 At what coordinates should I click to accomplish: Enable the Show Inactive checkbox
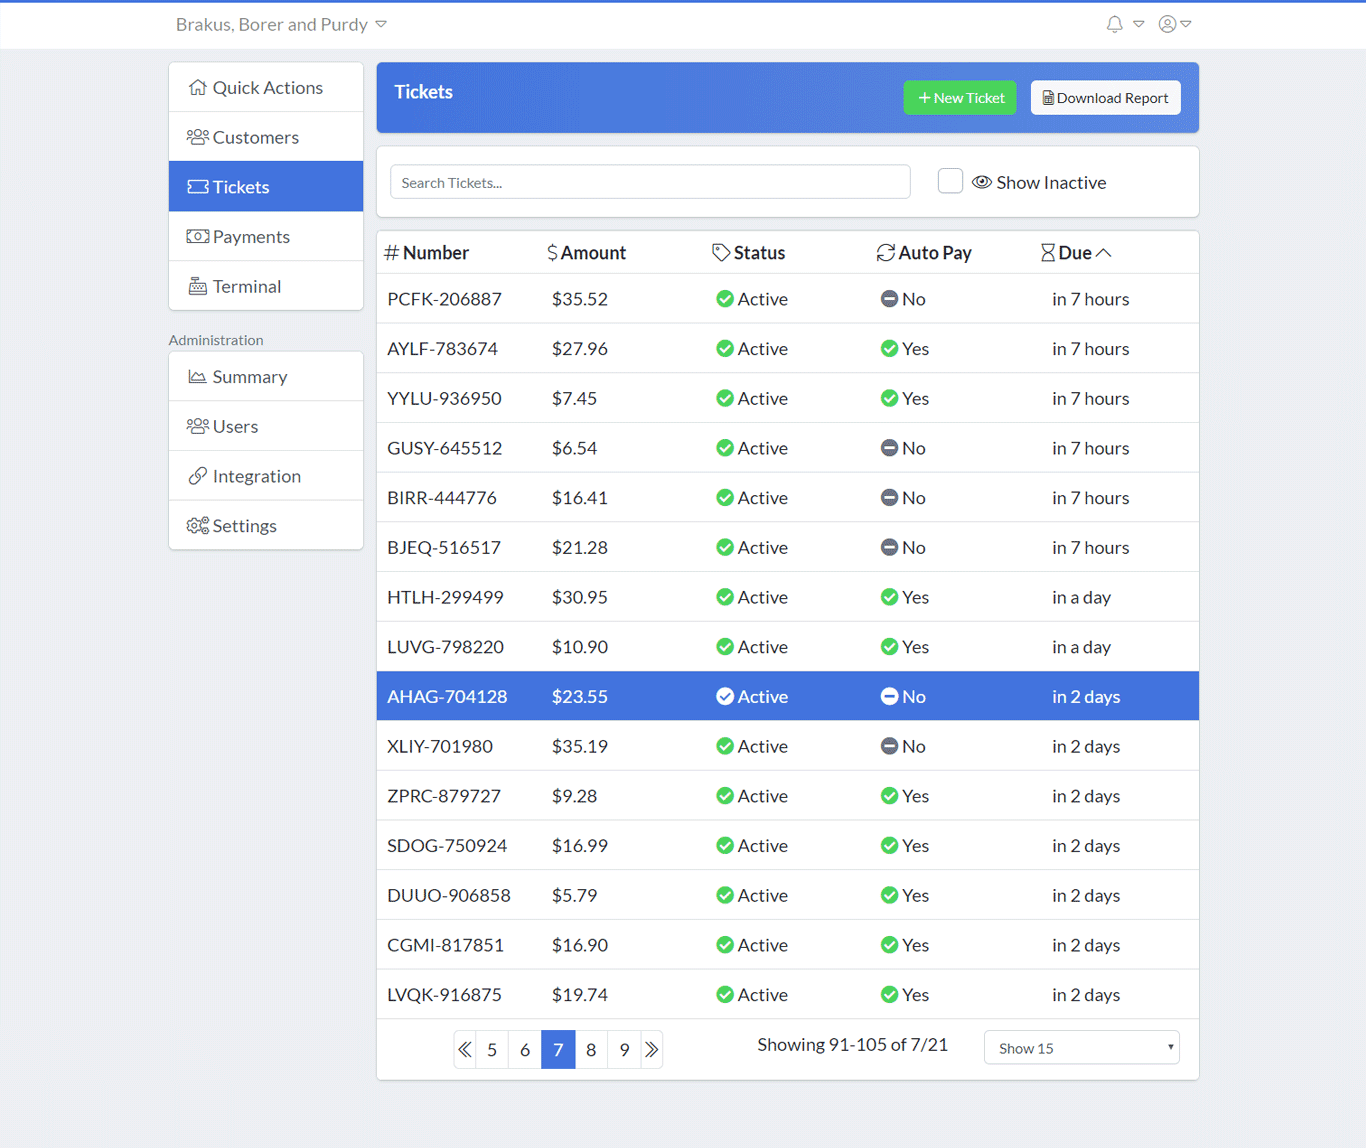pyautogui.click(x=950, y=181)
